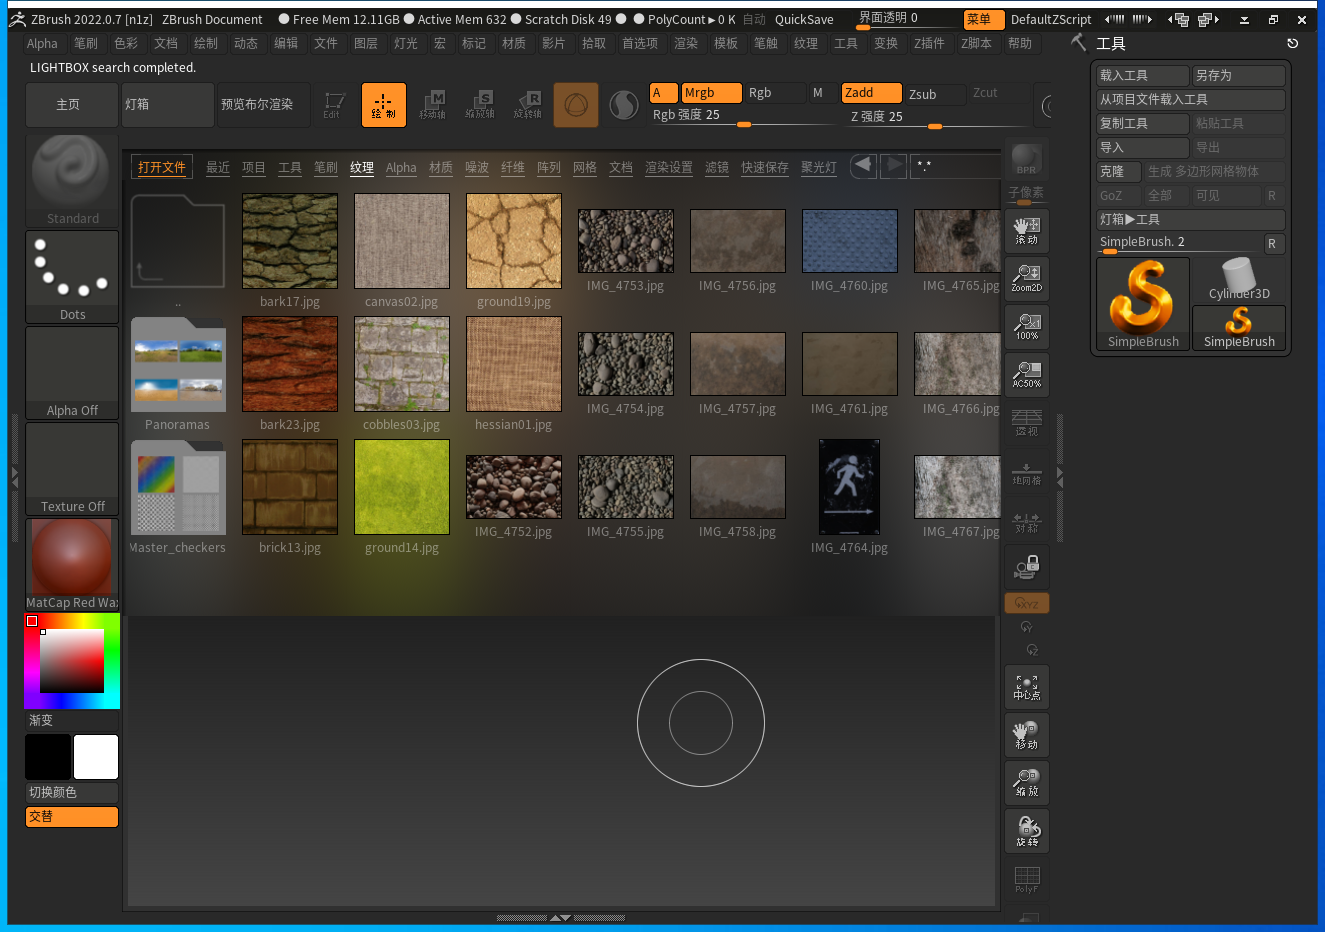The width and height of the screenshot is (1325, 932).
Task: Toggle the orange Gizmo 3D sphere icon
Action: (x=576, y=104)
